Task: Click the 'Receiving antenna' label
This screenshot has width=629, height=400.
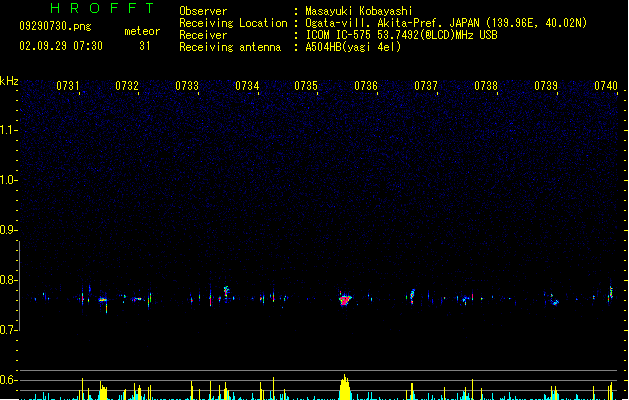Action: click(230, 47)
